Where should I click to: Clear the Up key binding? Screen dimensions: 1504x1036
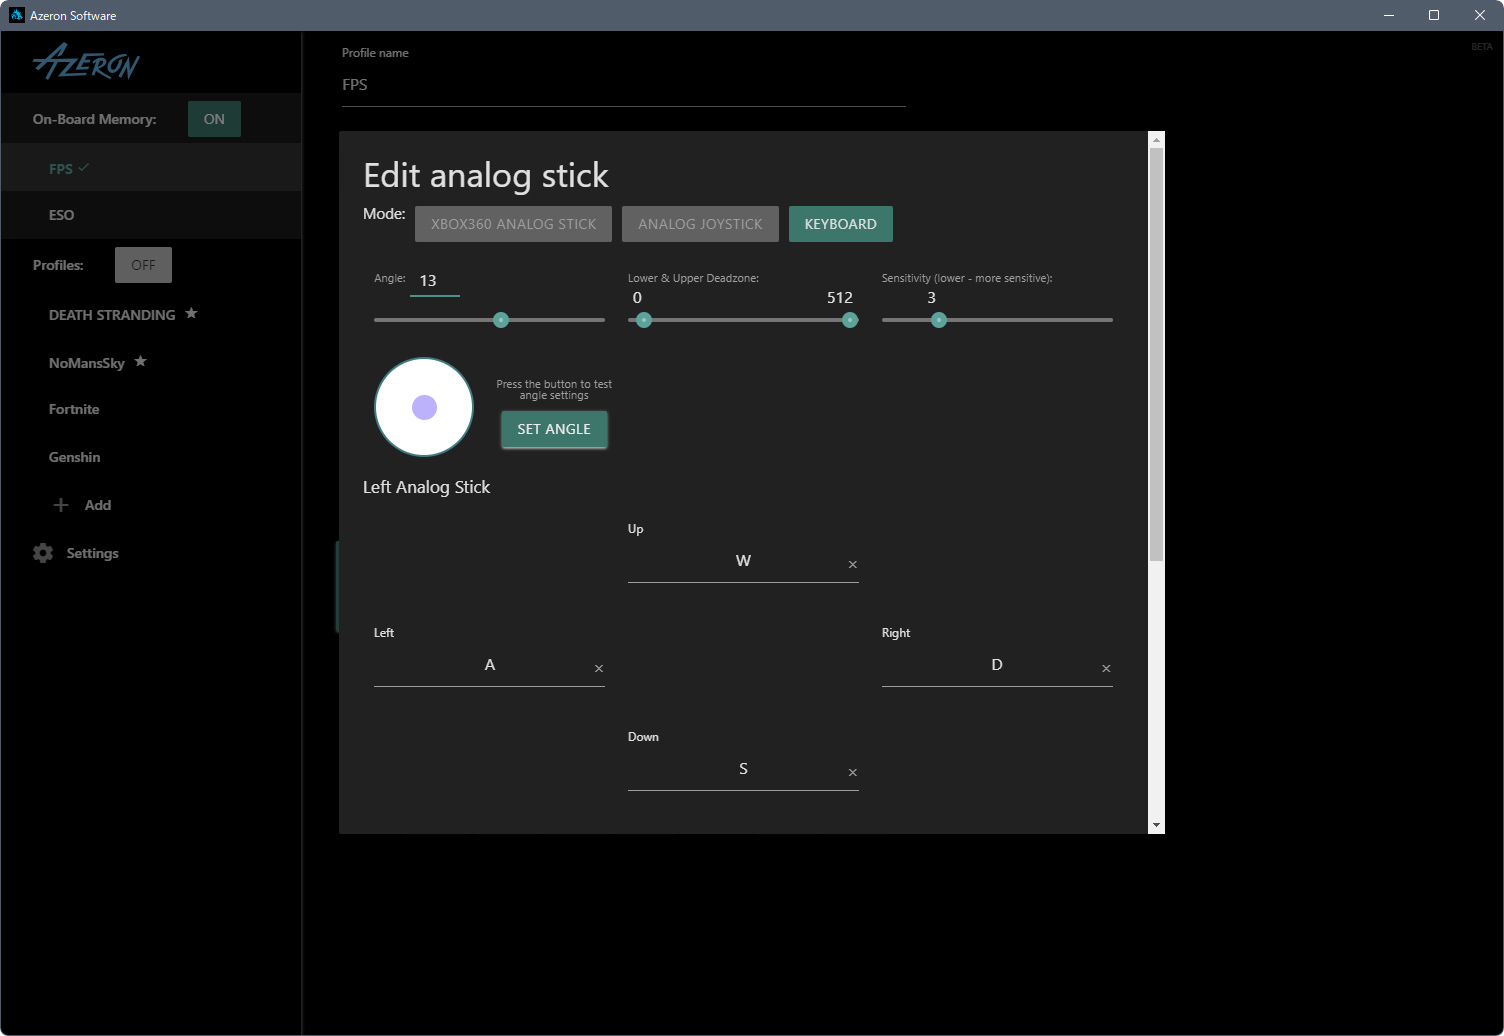point(853,565)
